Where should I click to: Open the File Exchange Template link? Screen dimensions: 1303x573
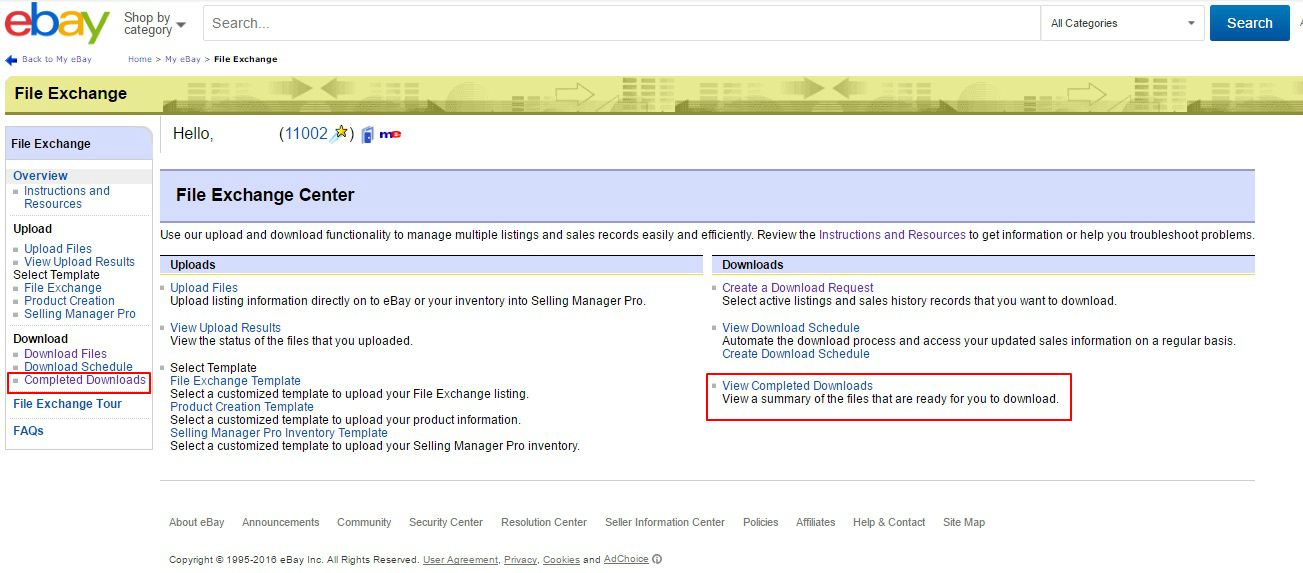coord(235,381)
